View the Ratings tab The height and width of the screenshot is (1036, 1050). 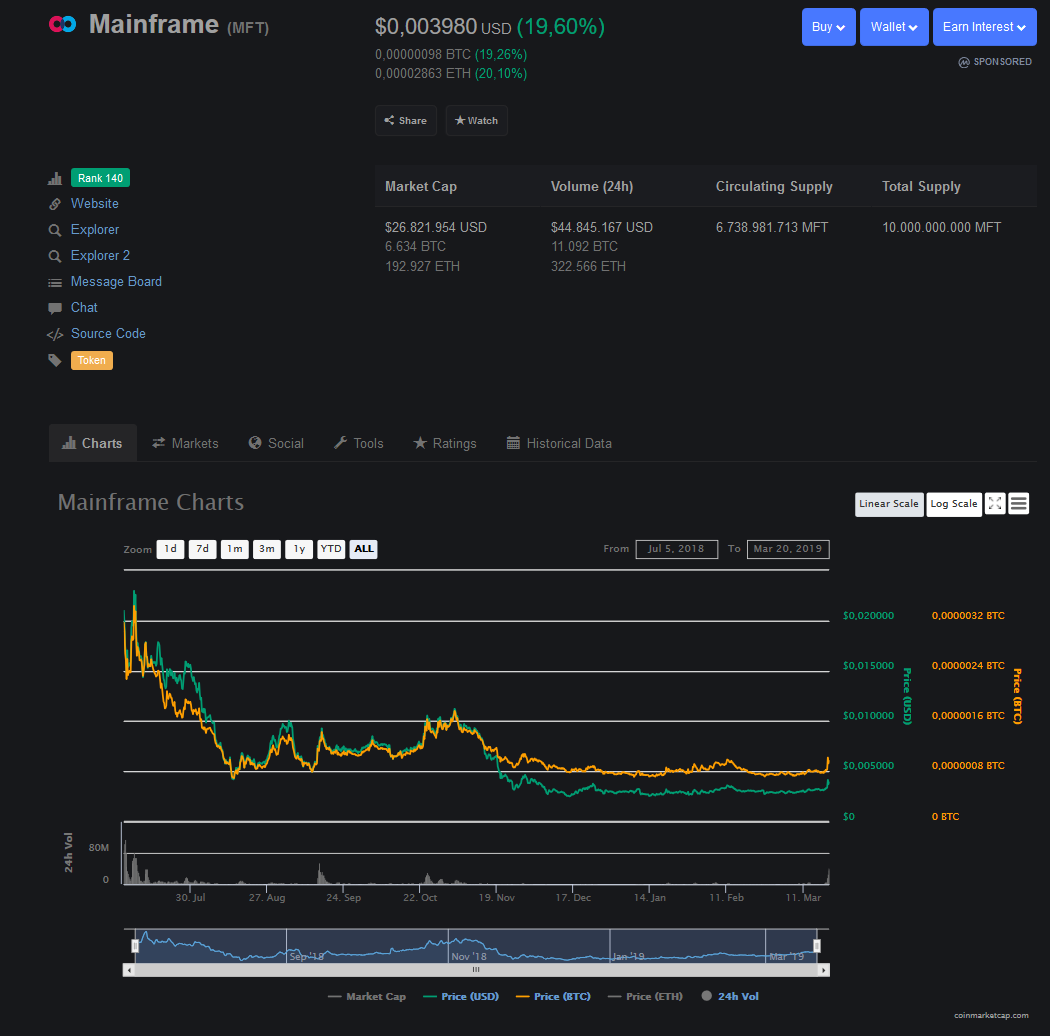445,443
